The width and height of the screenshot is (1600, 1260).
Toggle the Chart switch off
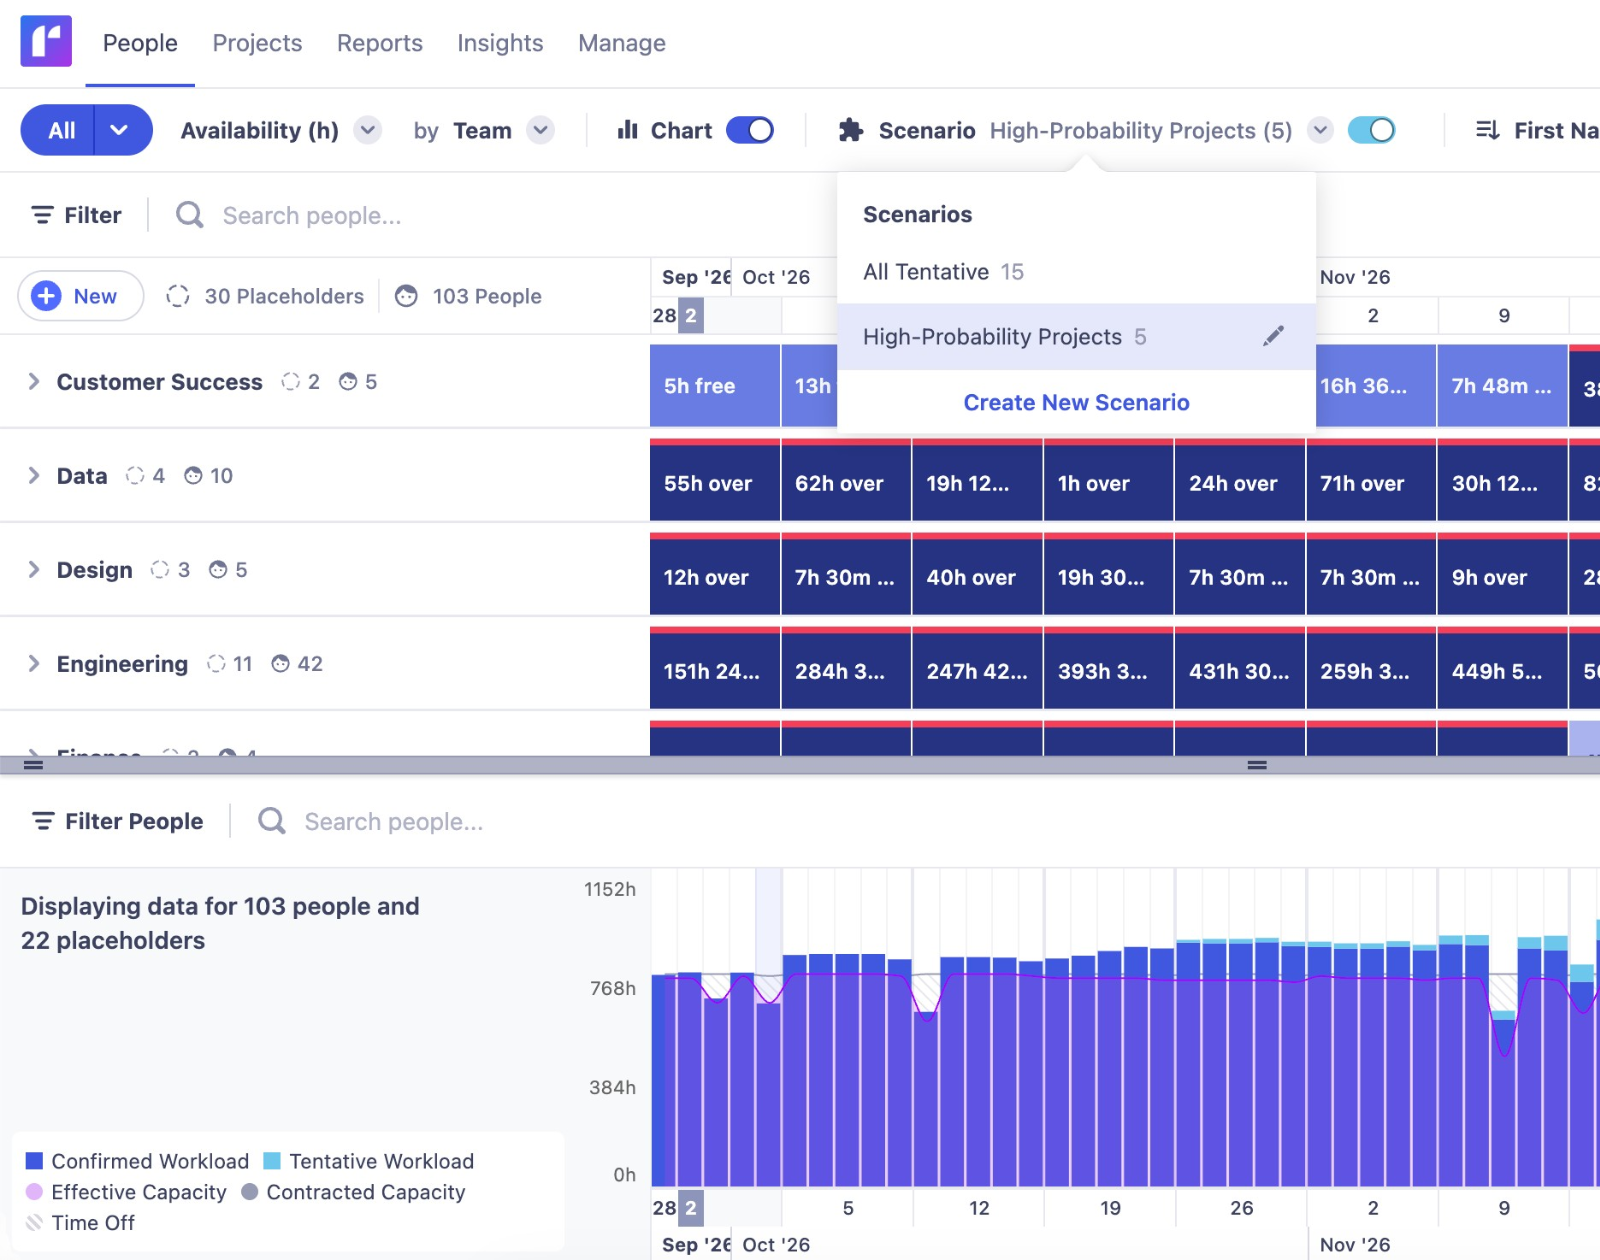tap(750, 130)
